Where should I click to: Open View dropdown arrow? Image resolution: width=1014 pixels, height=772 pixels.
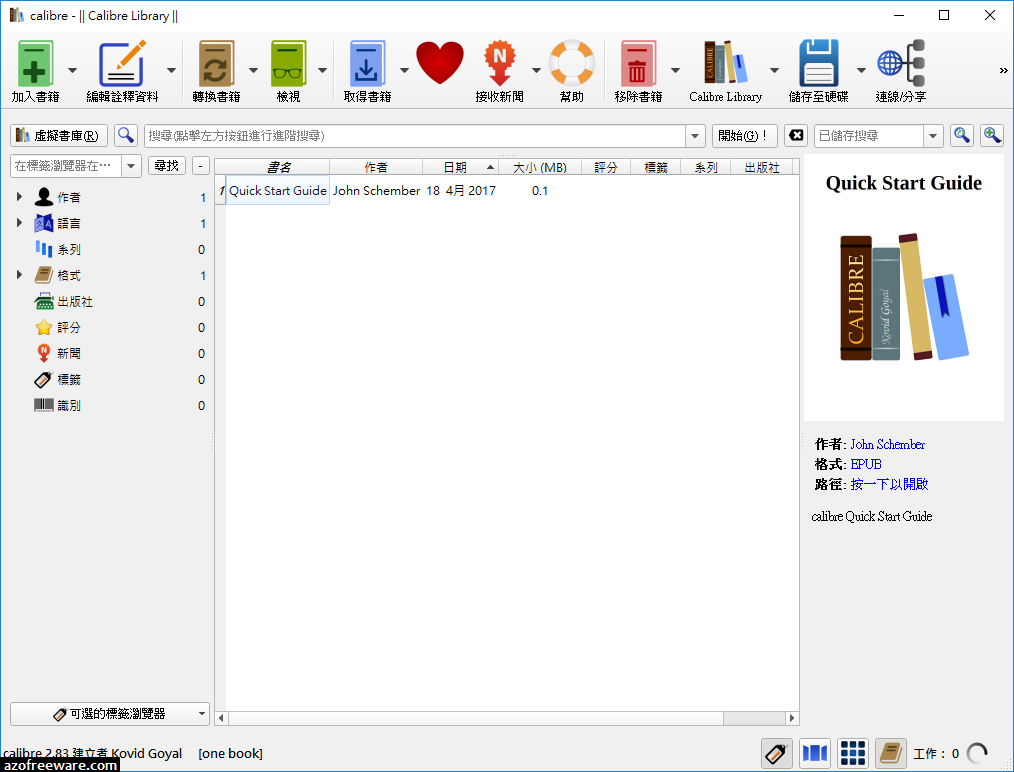[x=322, y=70]
